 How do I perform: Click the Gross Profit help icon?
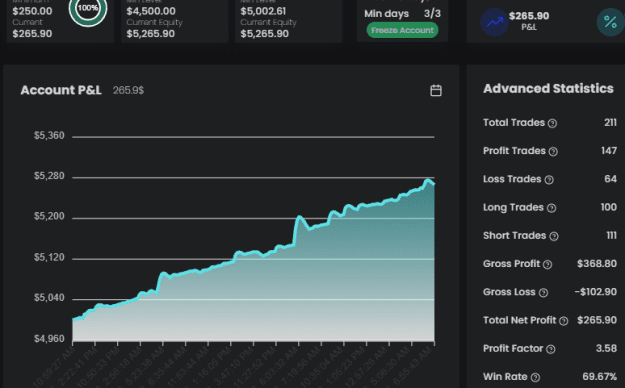tap(548, 264)
